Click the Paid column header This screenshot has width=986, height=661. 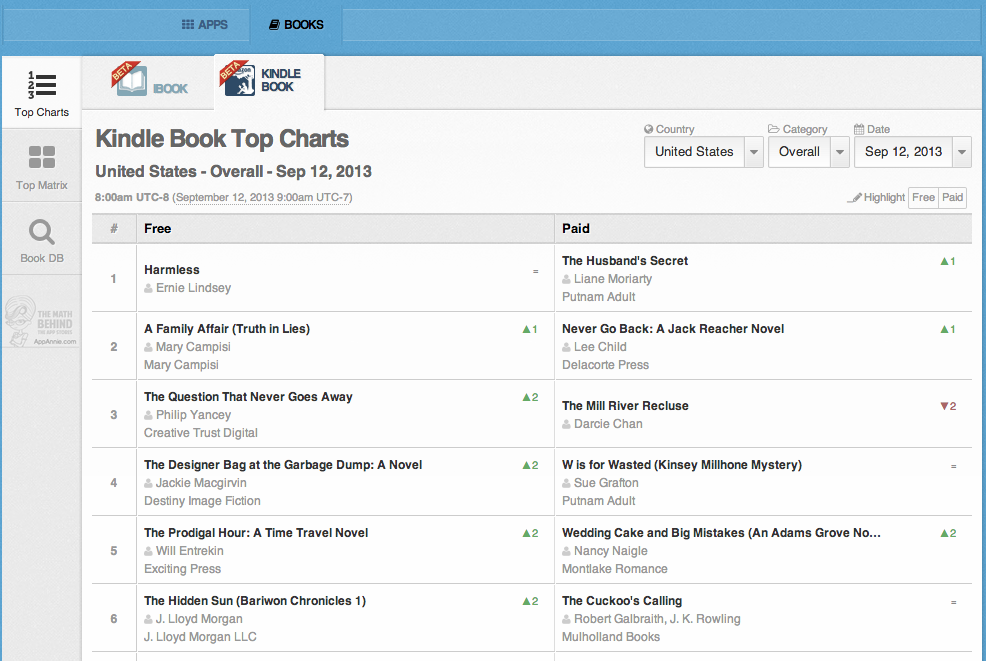point(575,229)
